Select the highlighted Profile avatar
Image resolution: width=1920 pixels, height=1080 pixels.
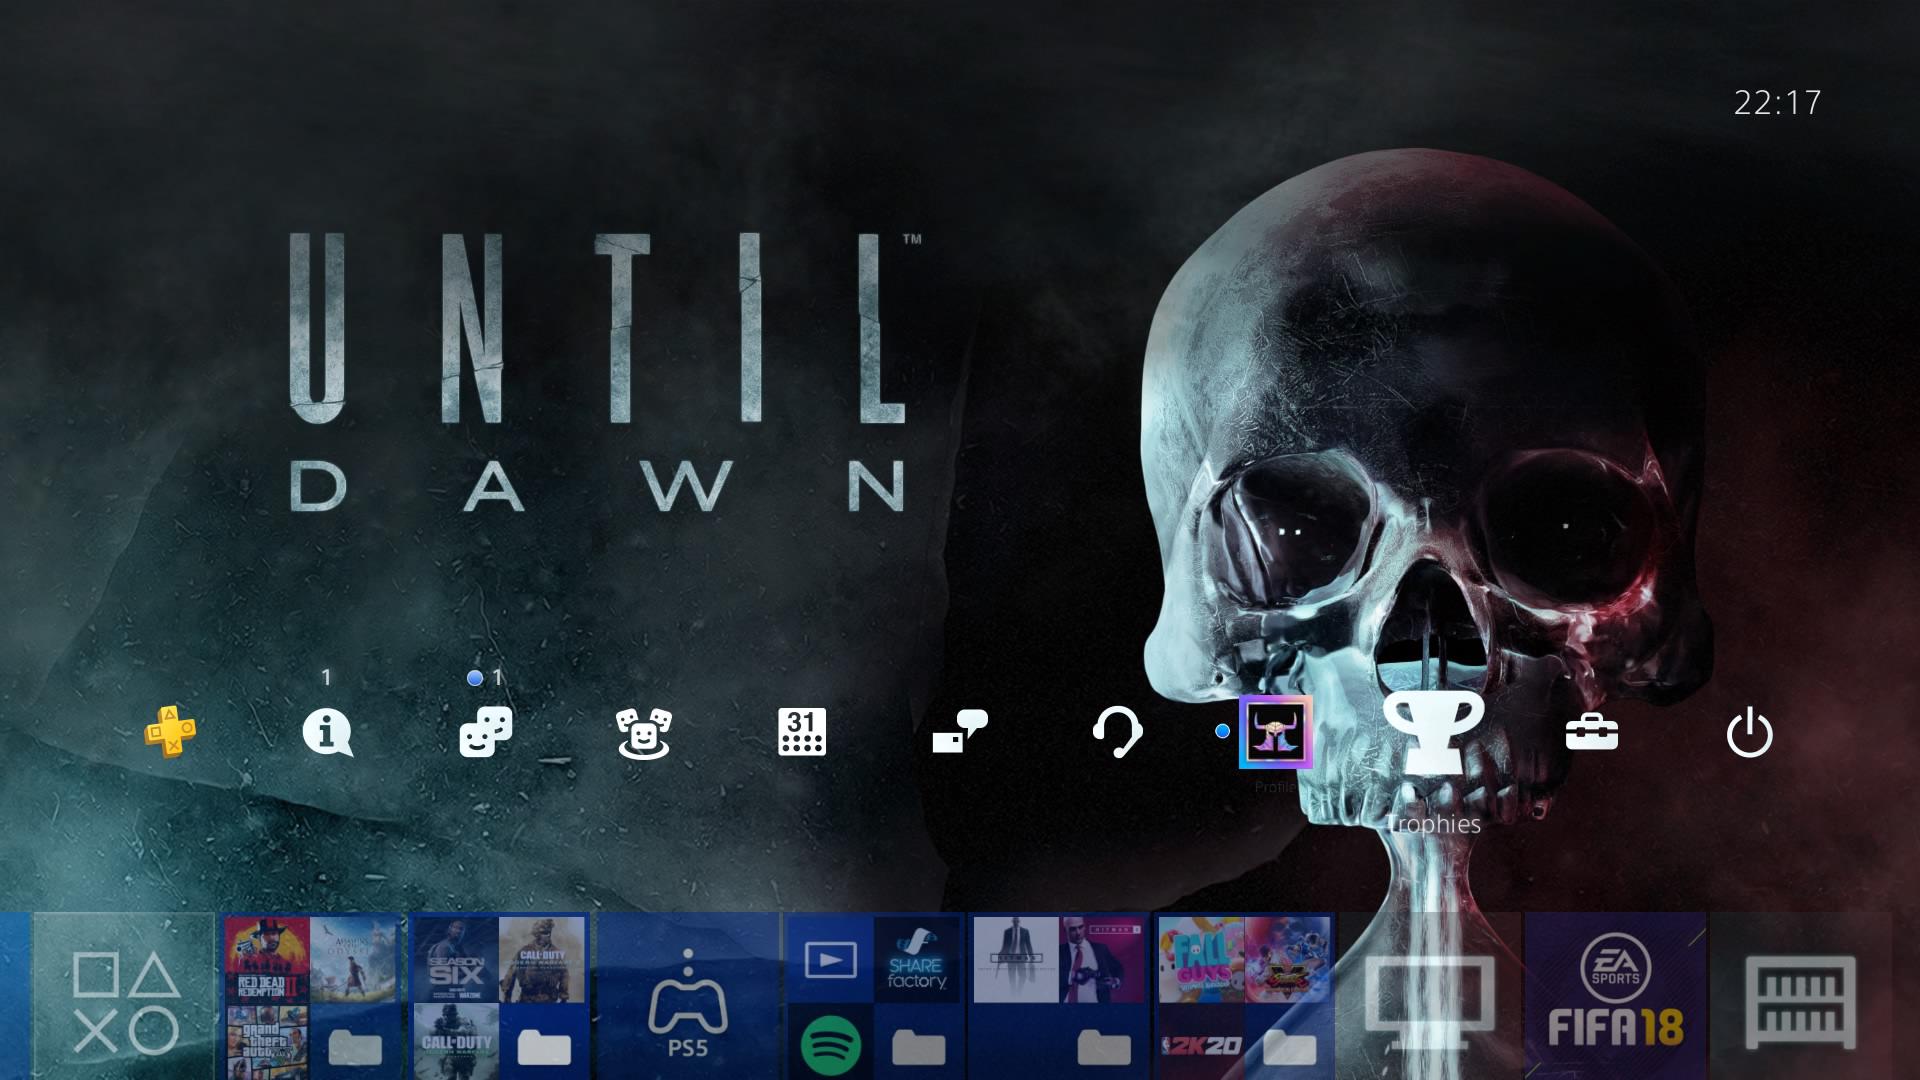1275,733
